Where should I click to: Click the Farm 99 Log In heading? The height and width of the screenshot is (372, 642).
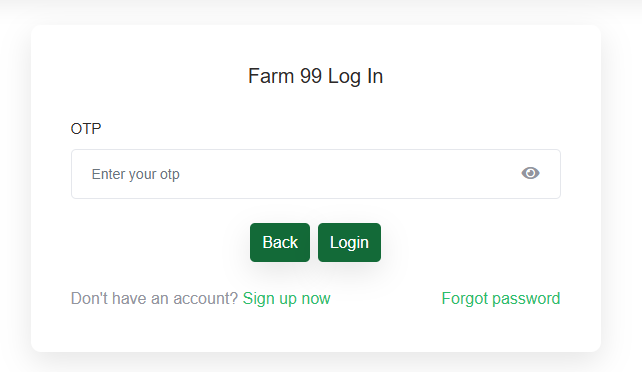click(316, 76)
